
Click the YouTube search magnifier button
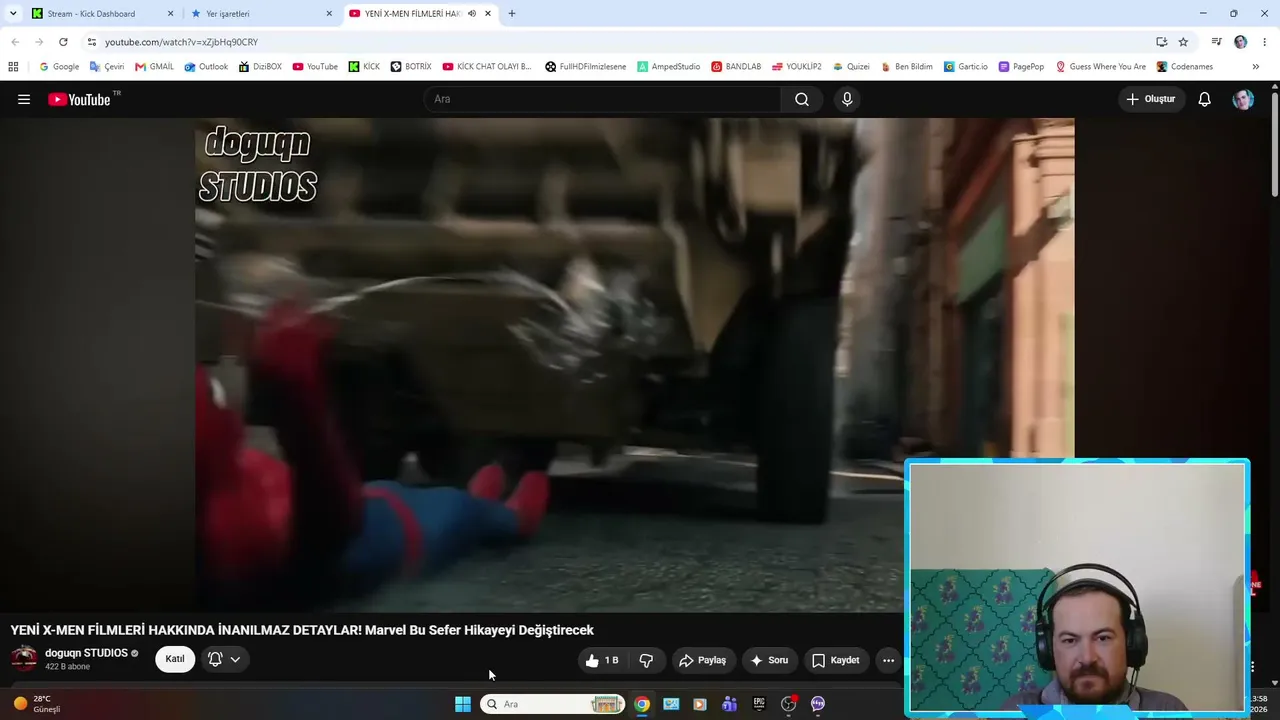pyautogui.click(x=802, y=99)
